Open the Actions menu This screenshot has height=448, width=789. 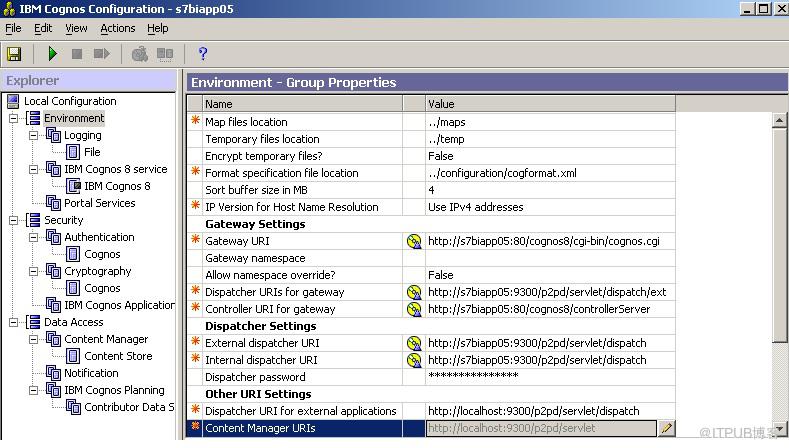pyautogui.click(x=118, y=28)
